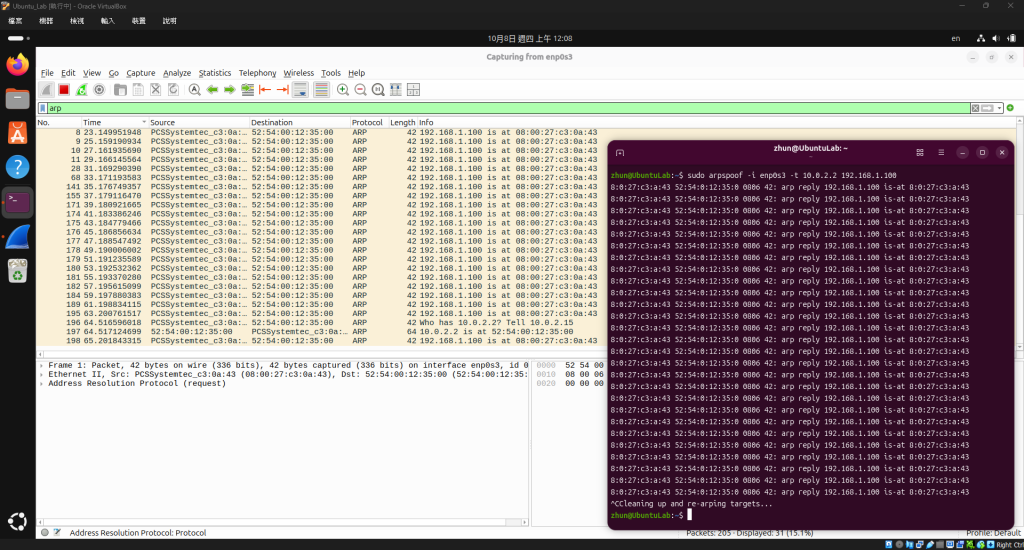Viewport: 1024px width, 550px height.
Task: Zoom out the Wireshark text
Action: [360, 90]
